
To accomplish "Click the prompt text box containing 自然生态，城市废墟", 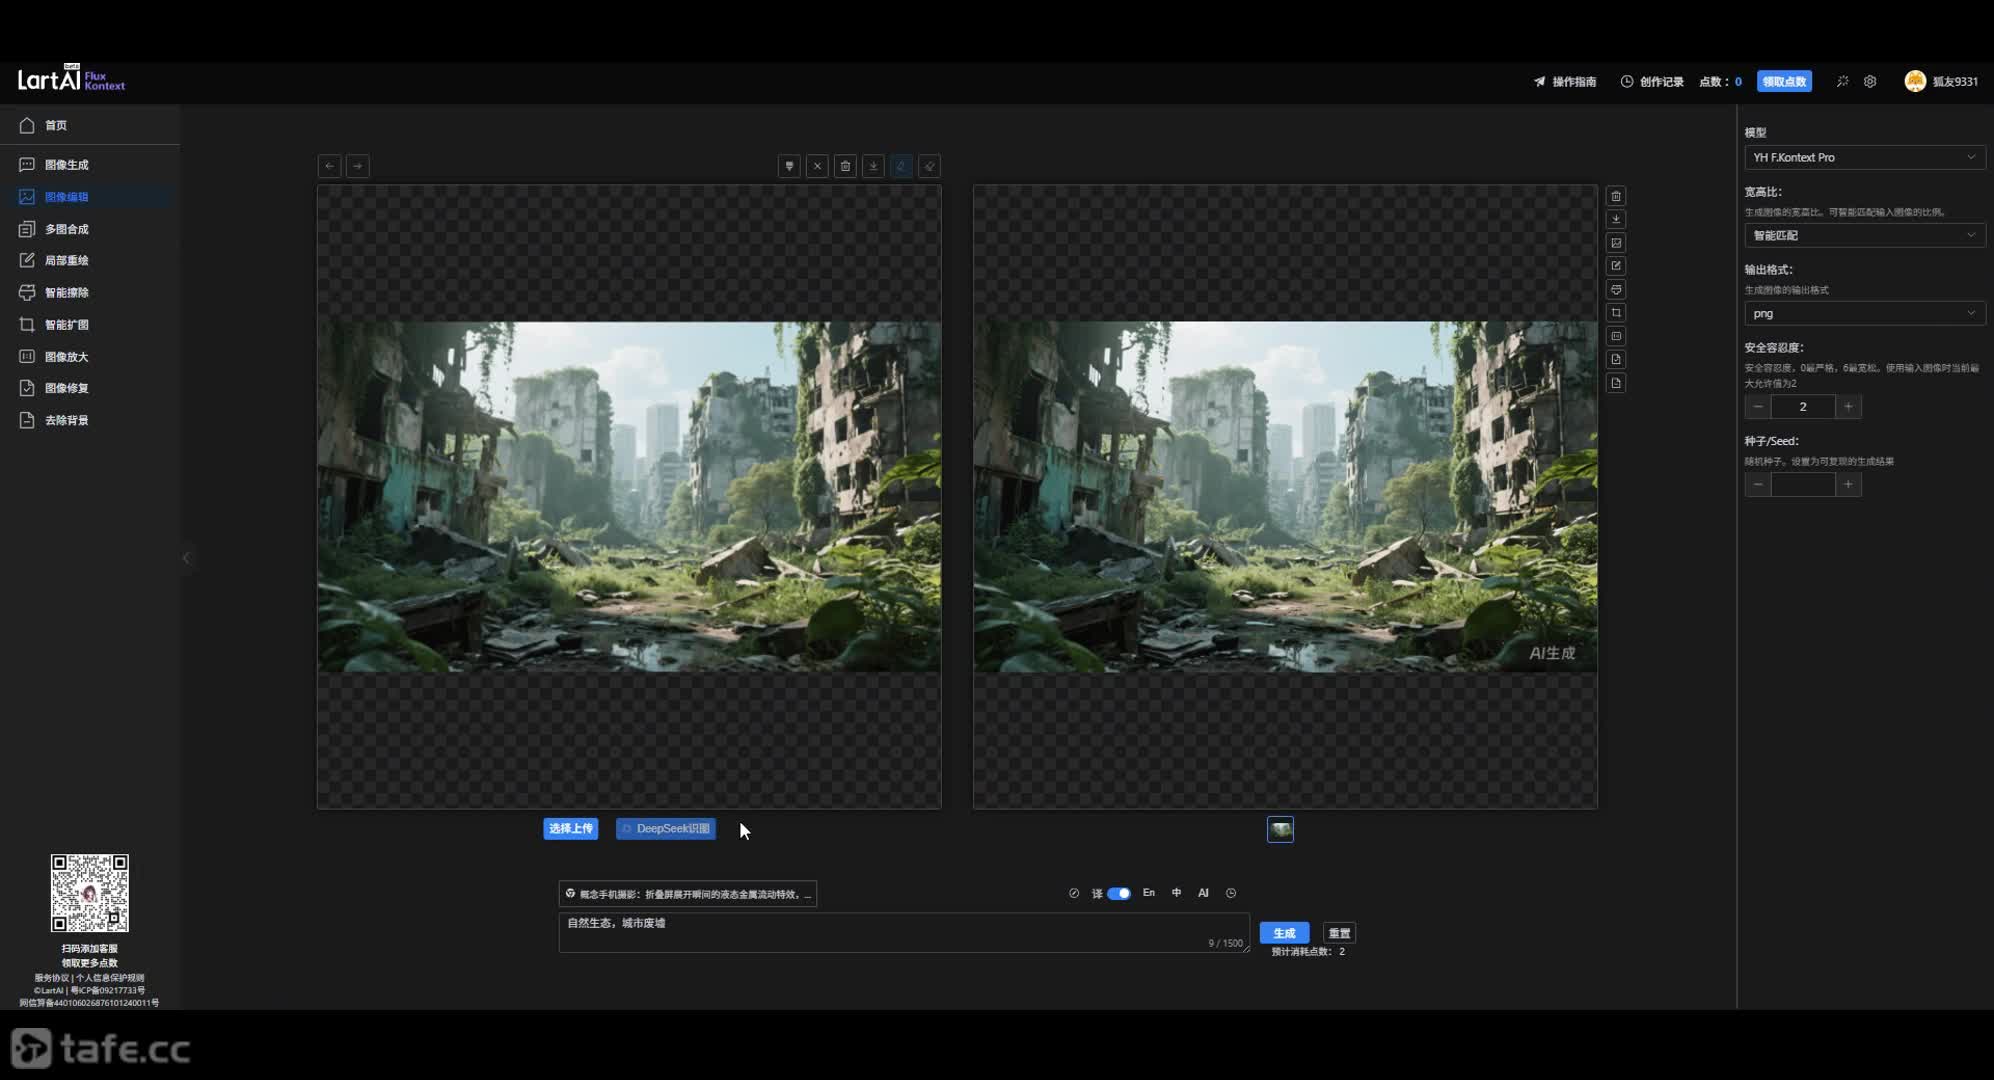I will click(904, 932).
